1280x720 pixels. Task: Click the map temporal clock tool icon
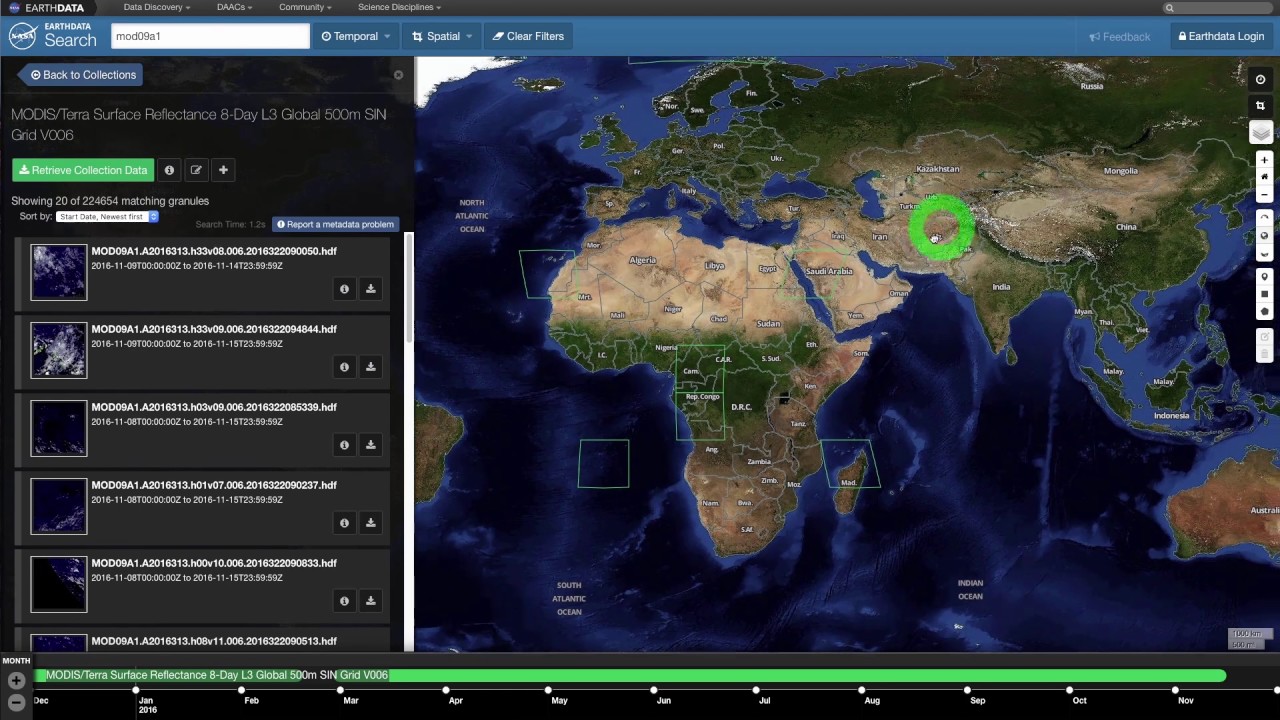[1260, 80]
